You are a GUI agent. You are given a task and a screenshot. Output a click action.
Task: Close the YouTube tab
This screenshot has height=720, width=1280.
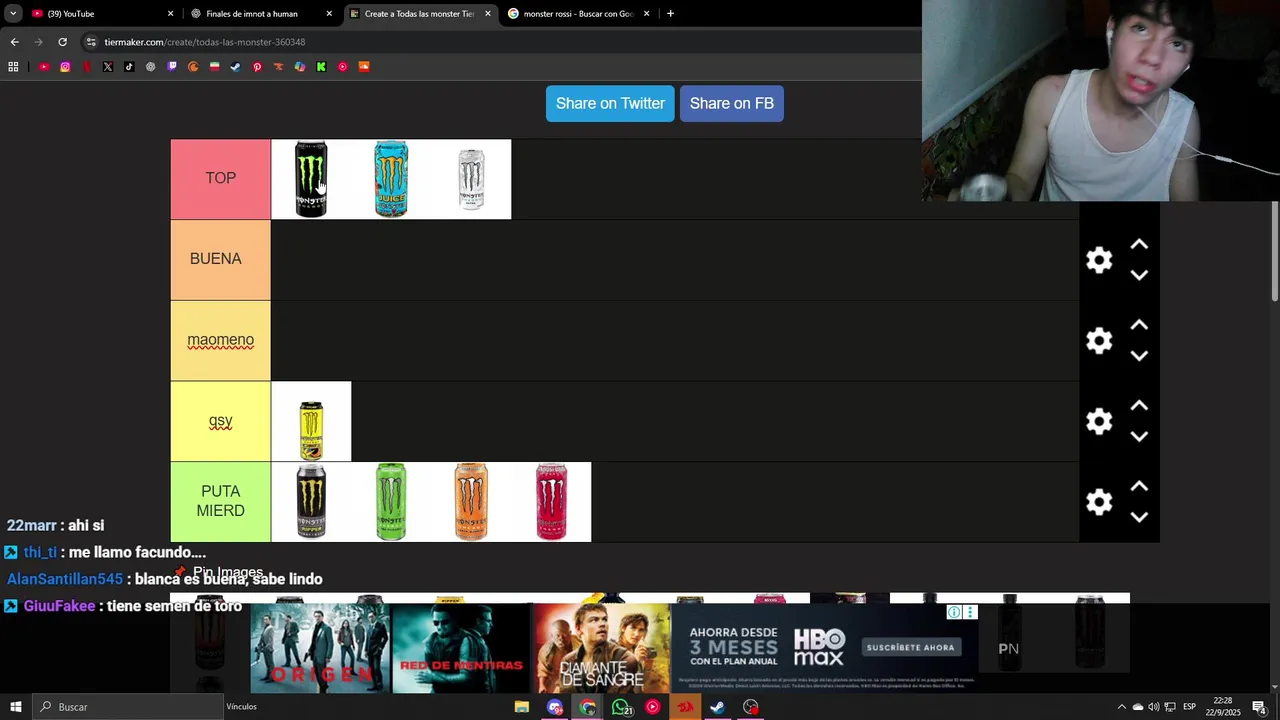pos(170,14)
